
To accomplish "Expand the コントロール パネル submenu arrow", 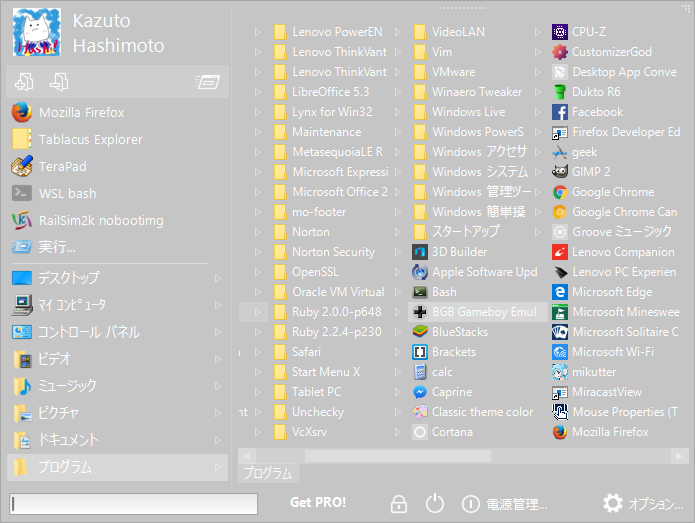I will [x=218, y=332].
